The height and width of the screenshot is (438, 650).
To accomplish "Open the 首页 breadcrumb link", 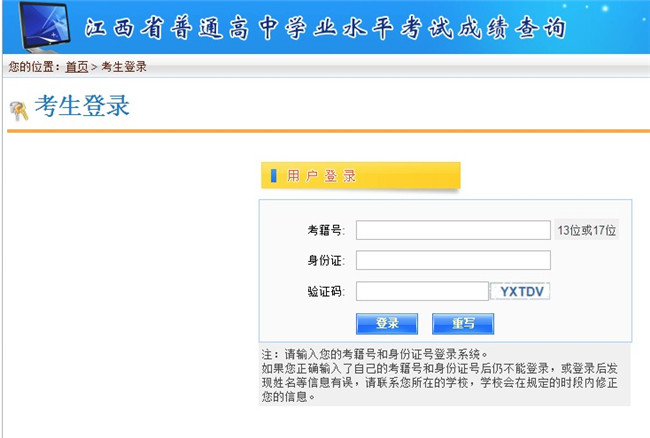I will pyautogui.click(x=76, y=67).
